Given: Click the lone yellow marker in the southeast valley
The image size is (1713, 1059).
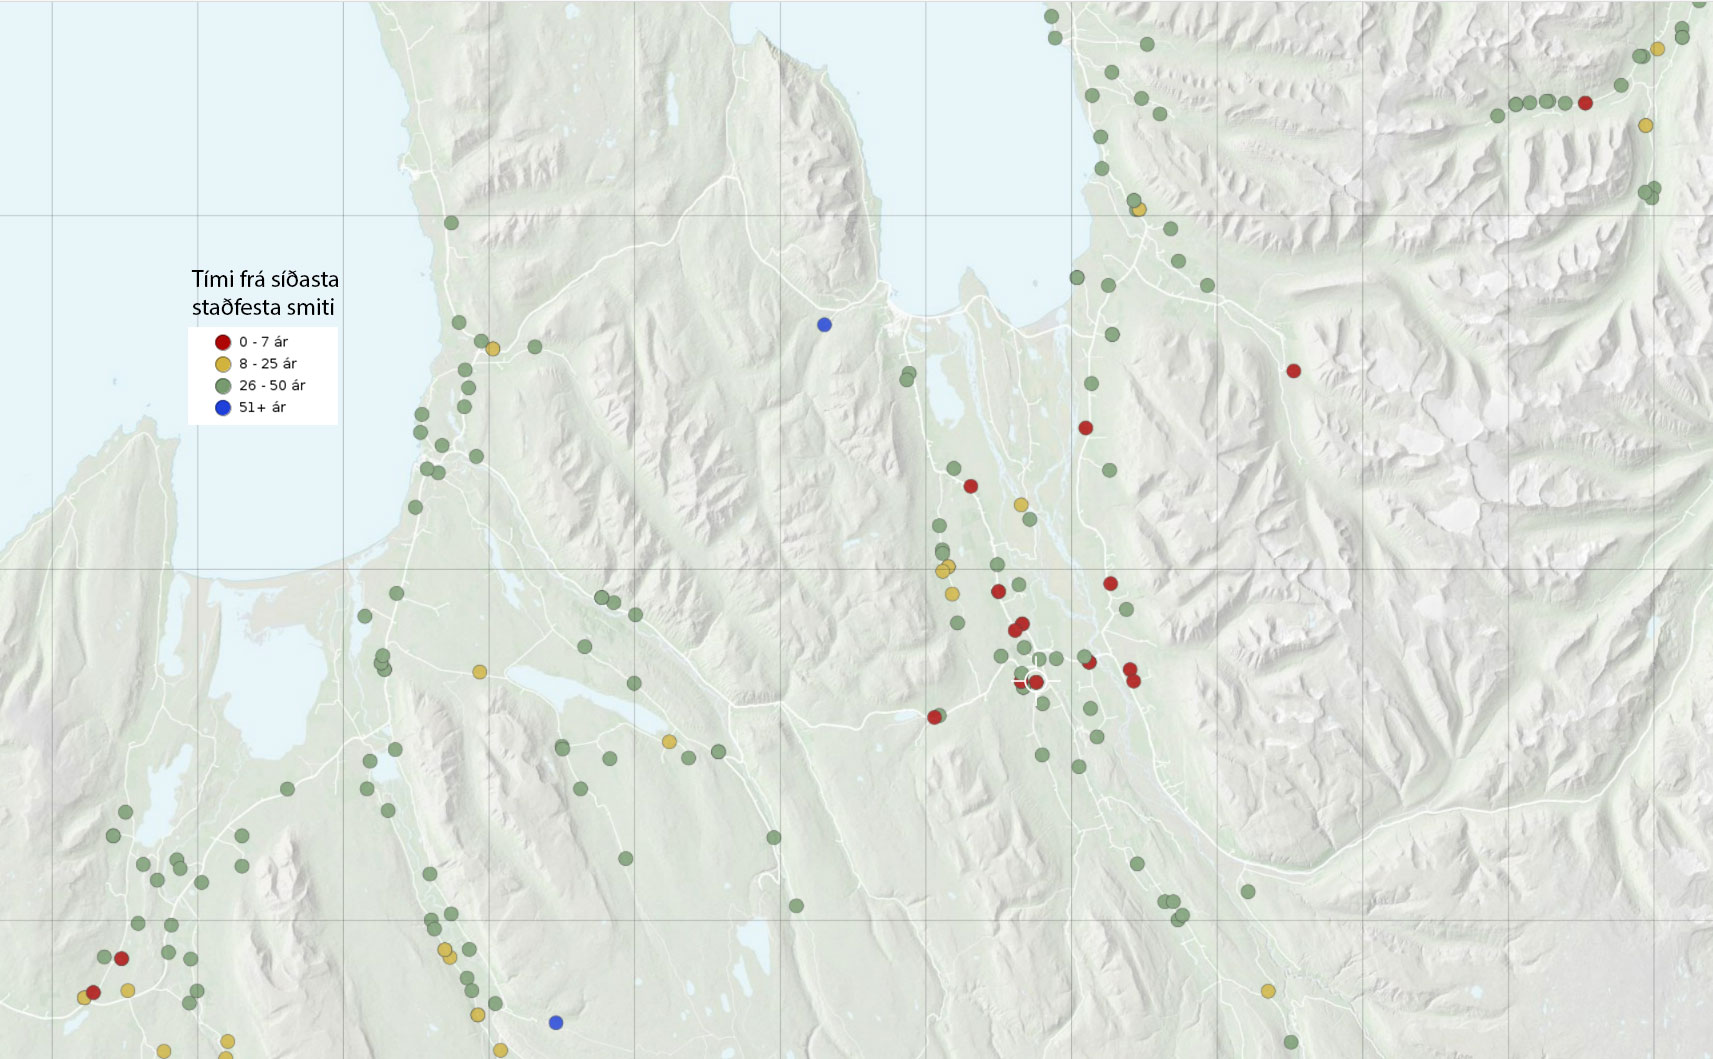Looking at the screenshot, I should [1268, 991].
